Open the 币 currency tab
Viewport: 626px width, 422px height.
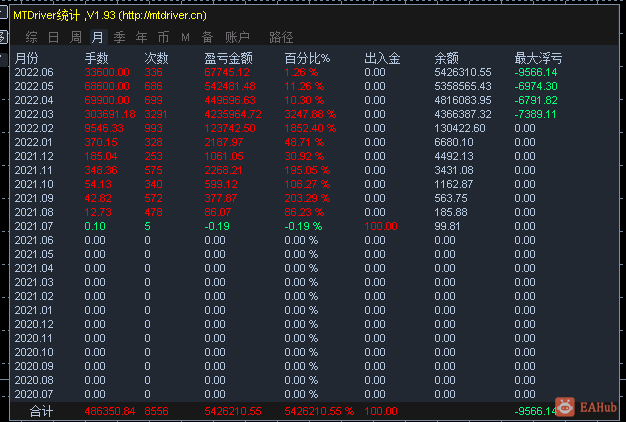(x=163, y=38)
